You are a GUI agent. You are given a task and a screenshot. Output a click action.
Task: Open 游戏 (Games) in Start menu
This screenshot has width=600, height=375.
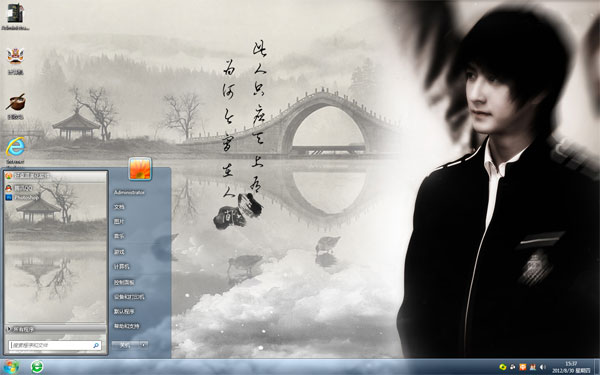coord(119,252)
